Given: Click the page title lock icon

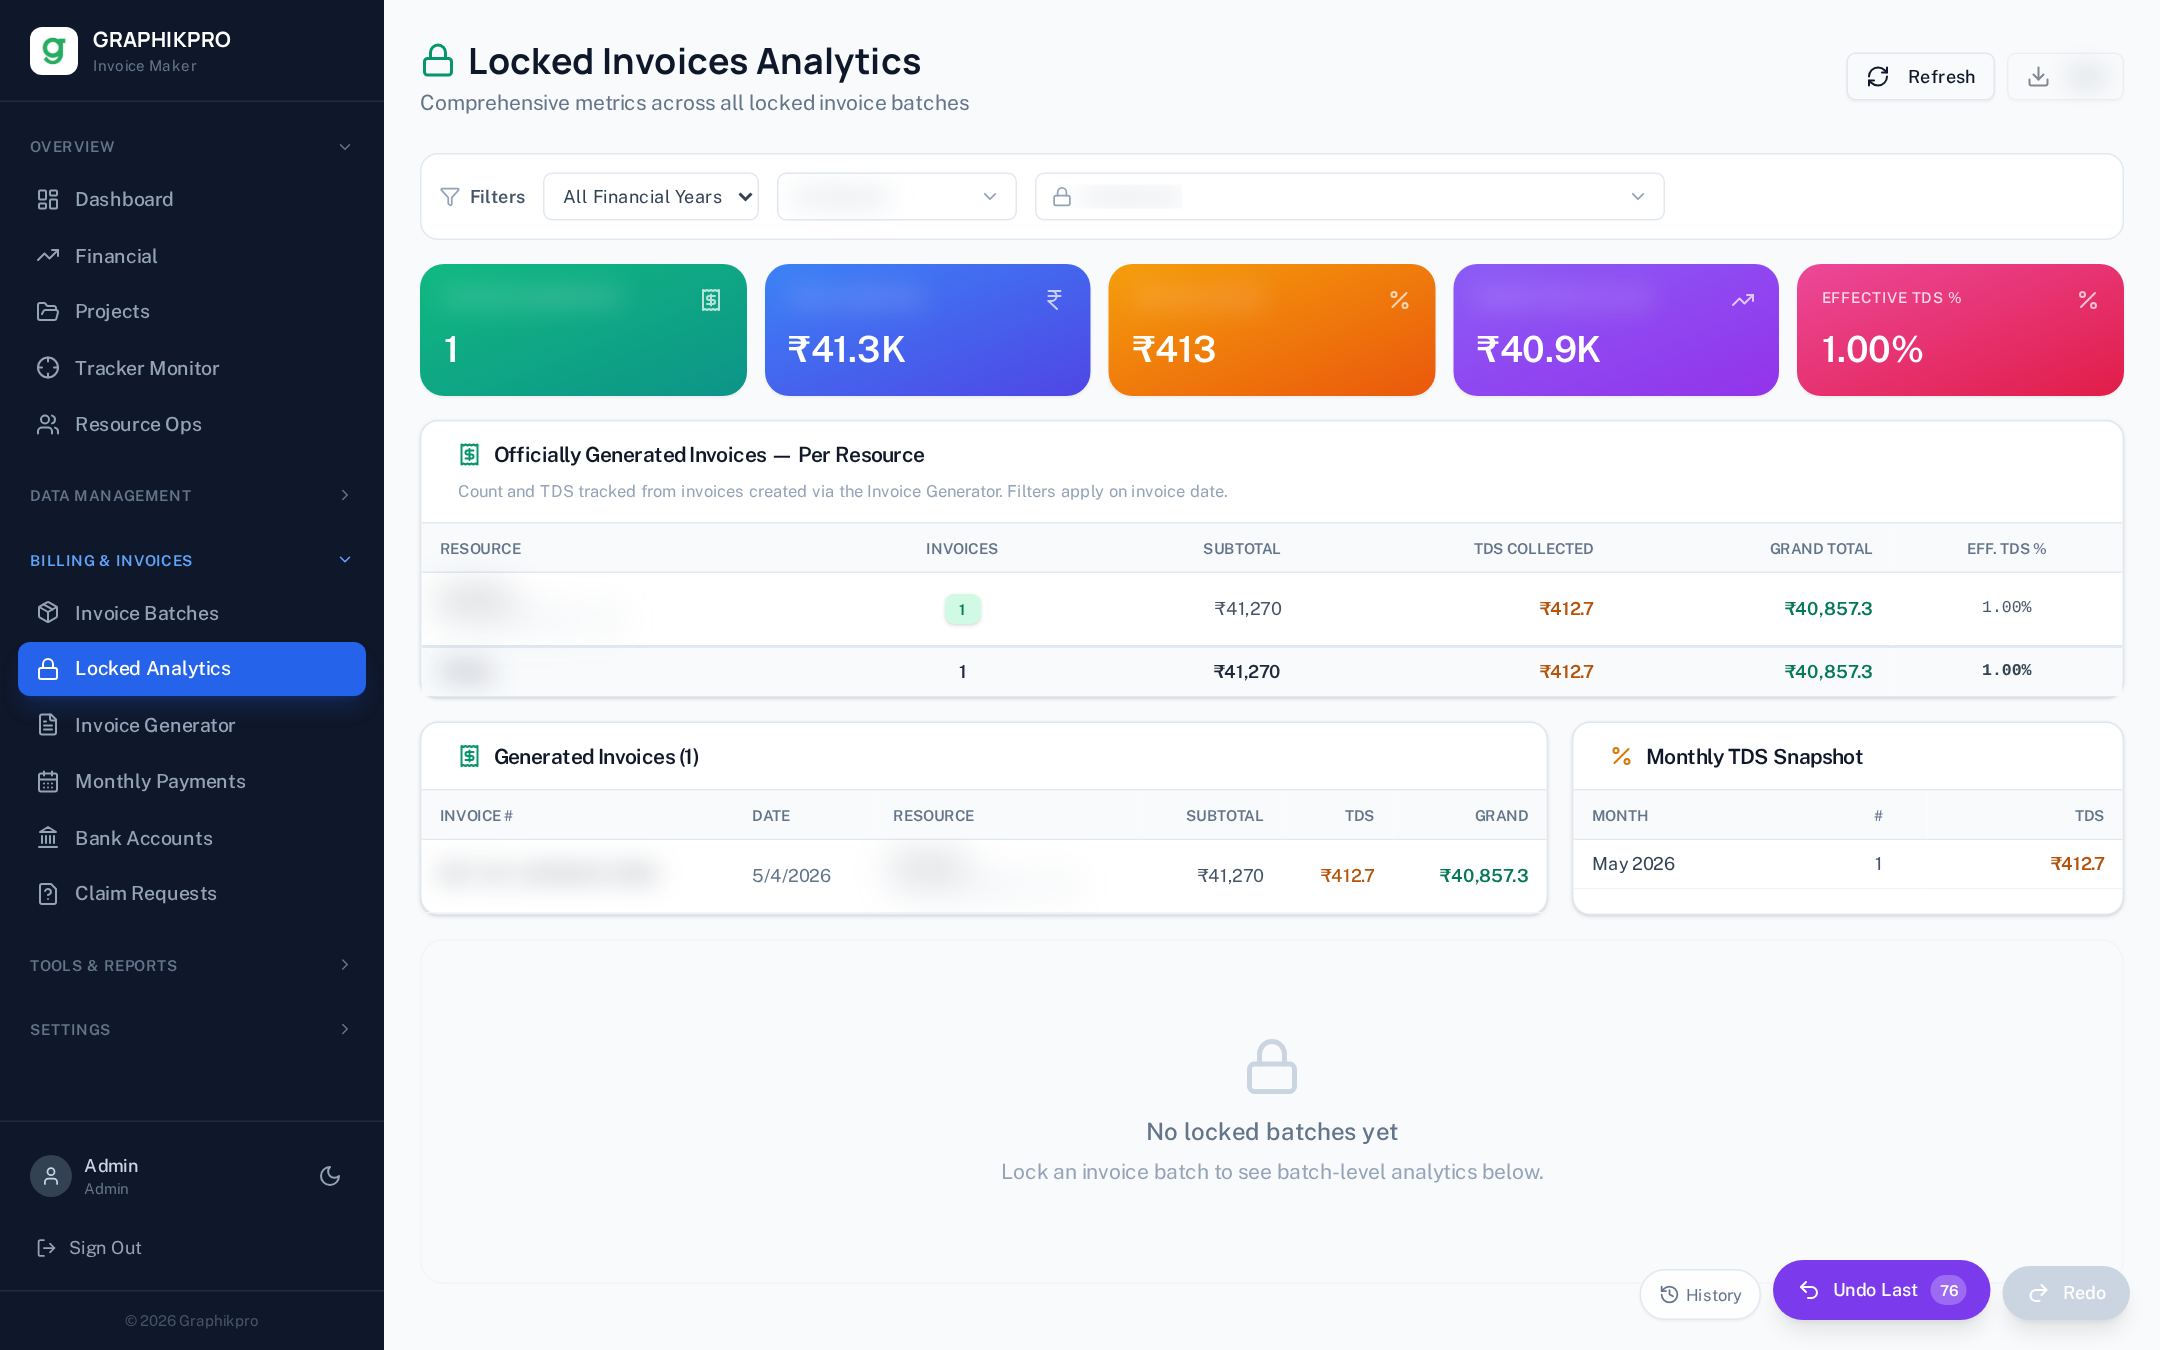Looking at the screenshot, I should [438, 61].
